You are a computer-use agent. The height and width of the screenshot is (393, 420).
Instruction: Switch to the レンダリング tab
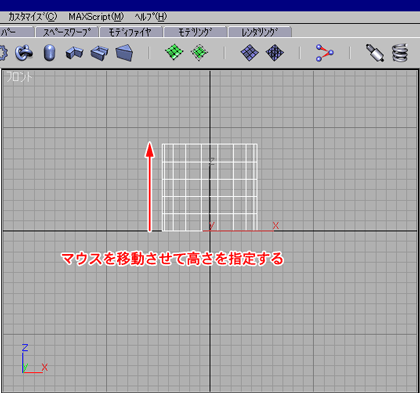point(260,32)
